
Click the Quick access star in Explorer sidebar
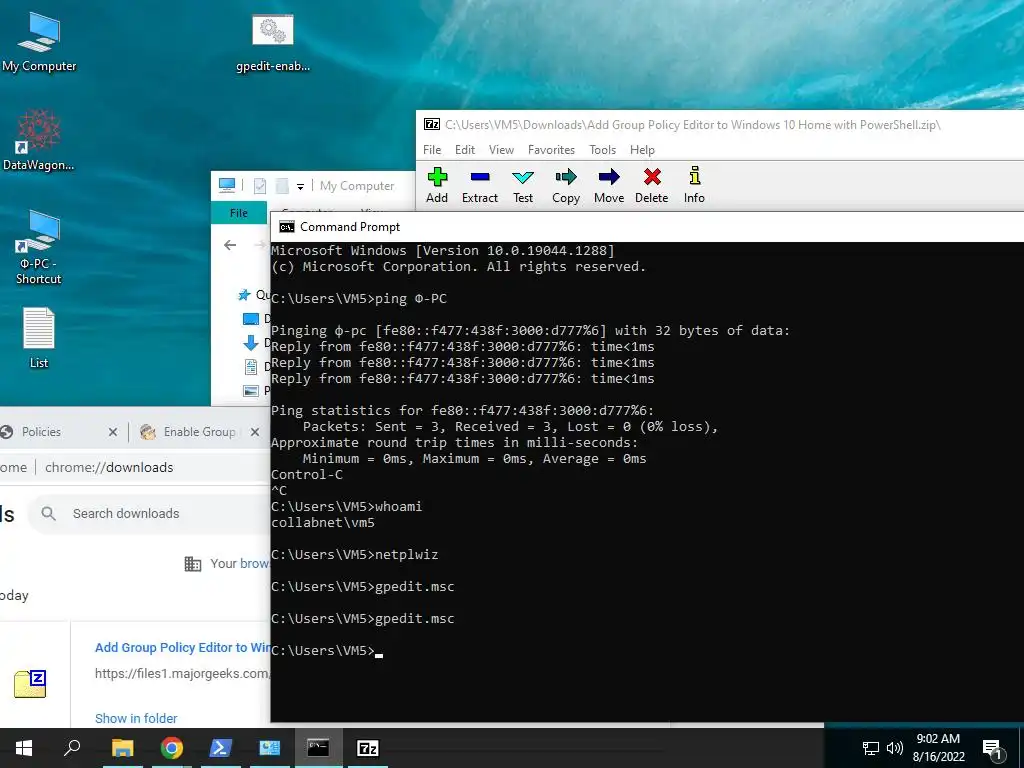(x=244, y=295)
